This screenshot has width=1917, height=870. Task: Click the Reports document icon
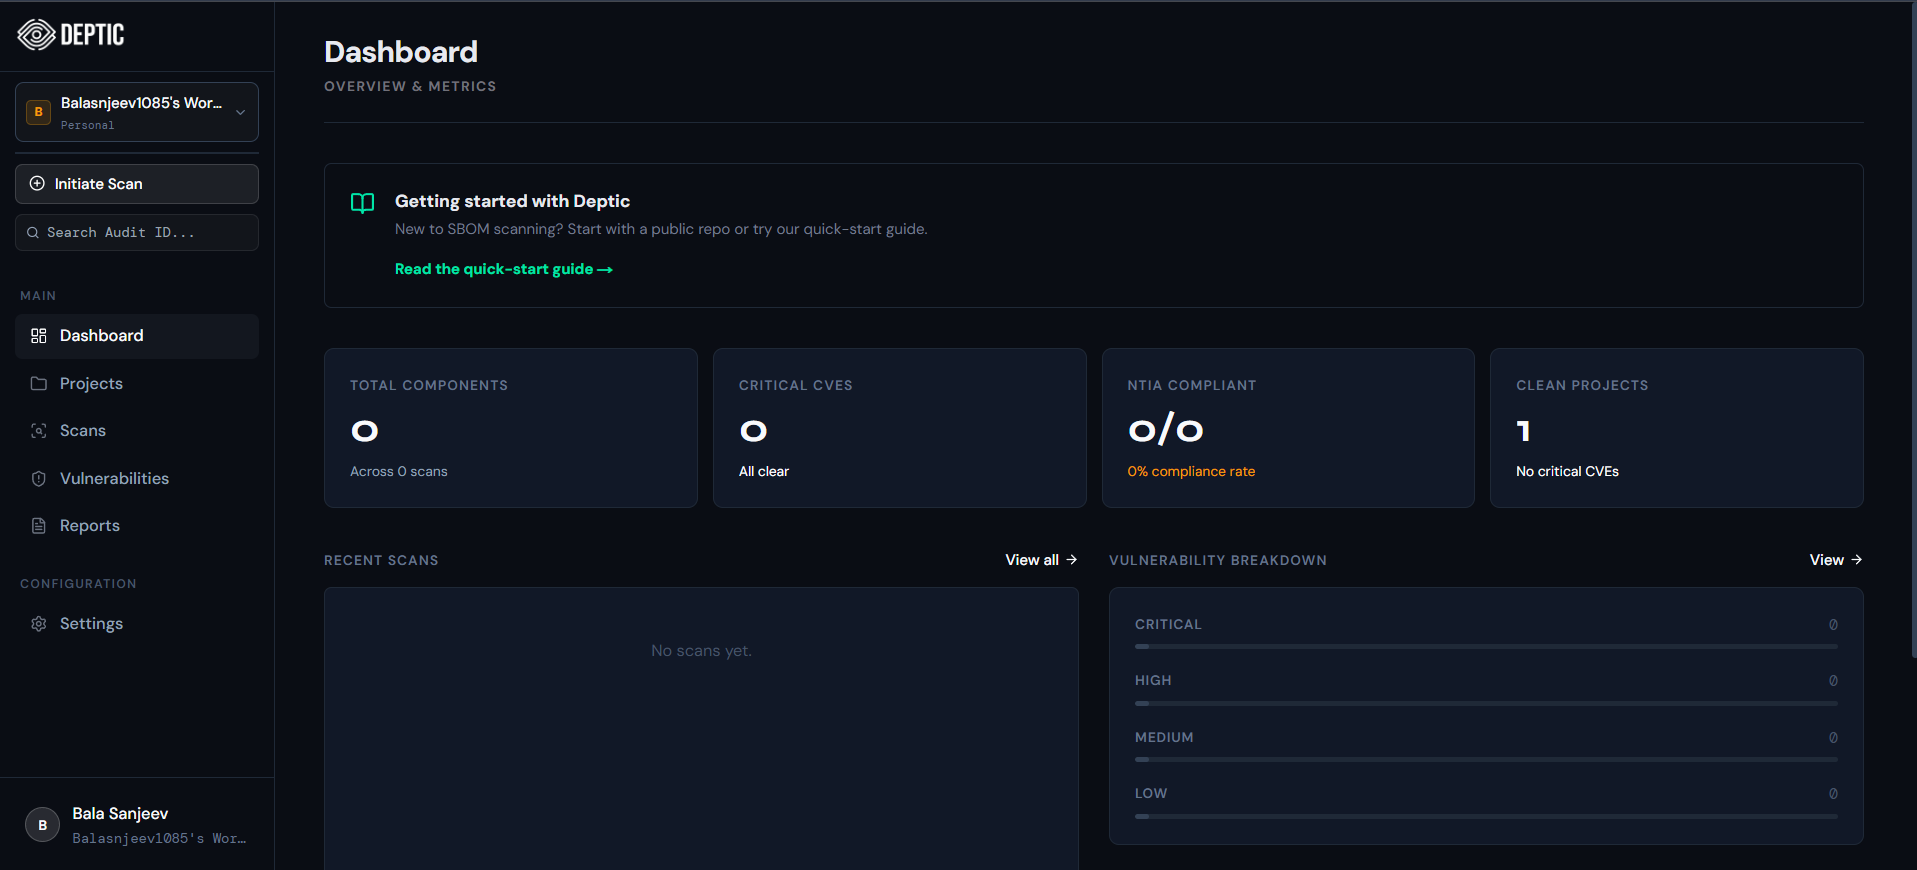click(x=39, y=526)
